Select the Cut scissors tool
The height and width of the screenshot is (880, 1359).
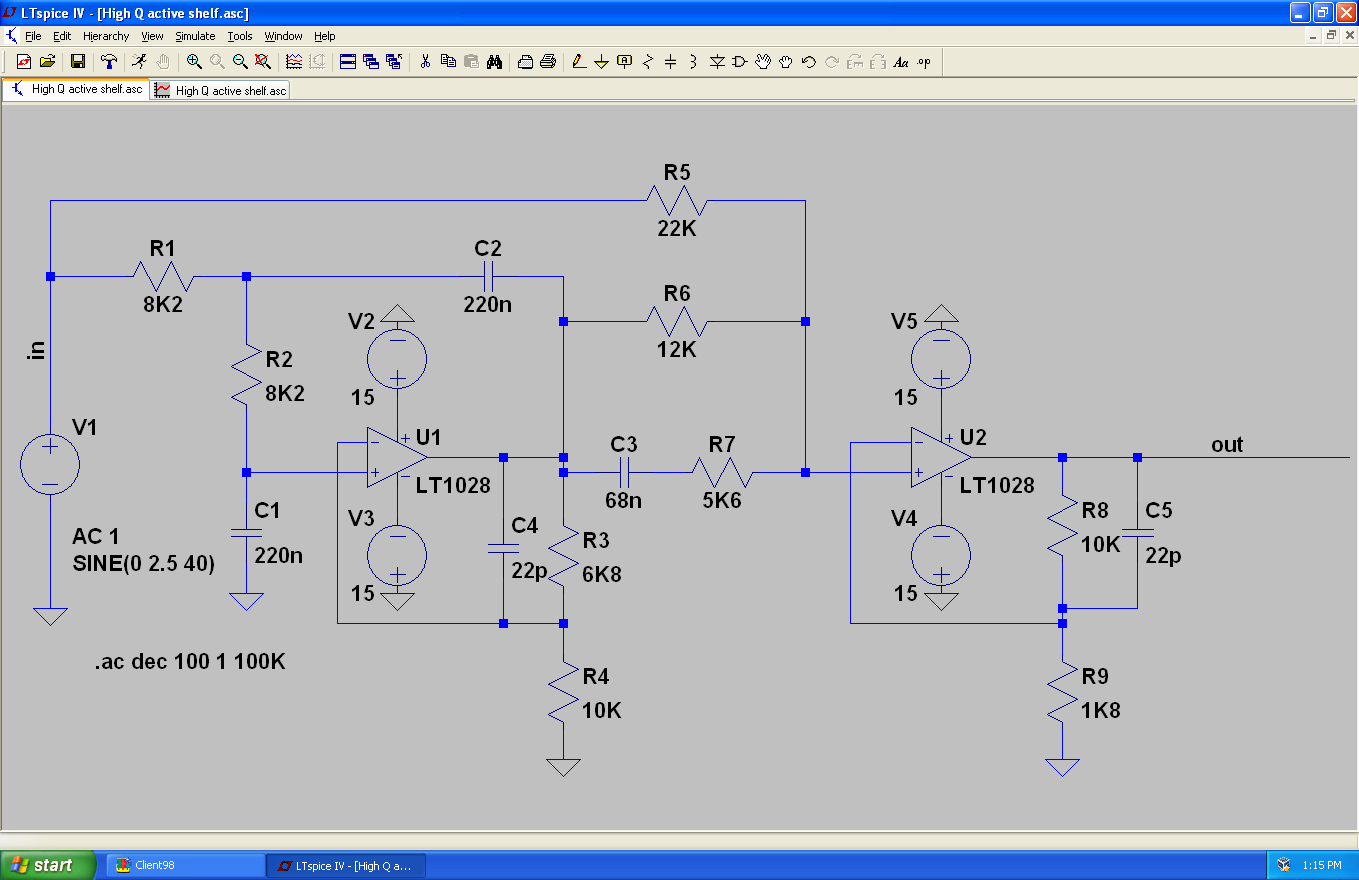425,62
